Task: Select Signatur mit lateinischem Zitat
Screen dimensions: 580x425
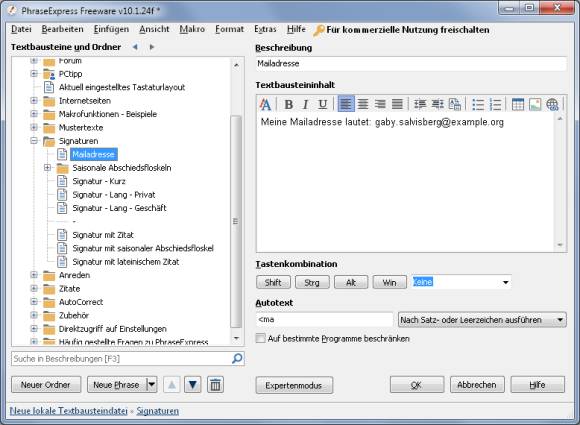Action: pos(126,262)
